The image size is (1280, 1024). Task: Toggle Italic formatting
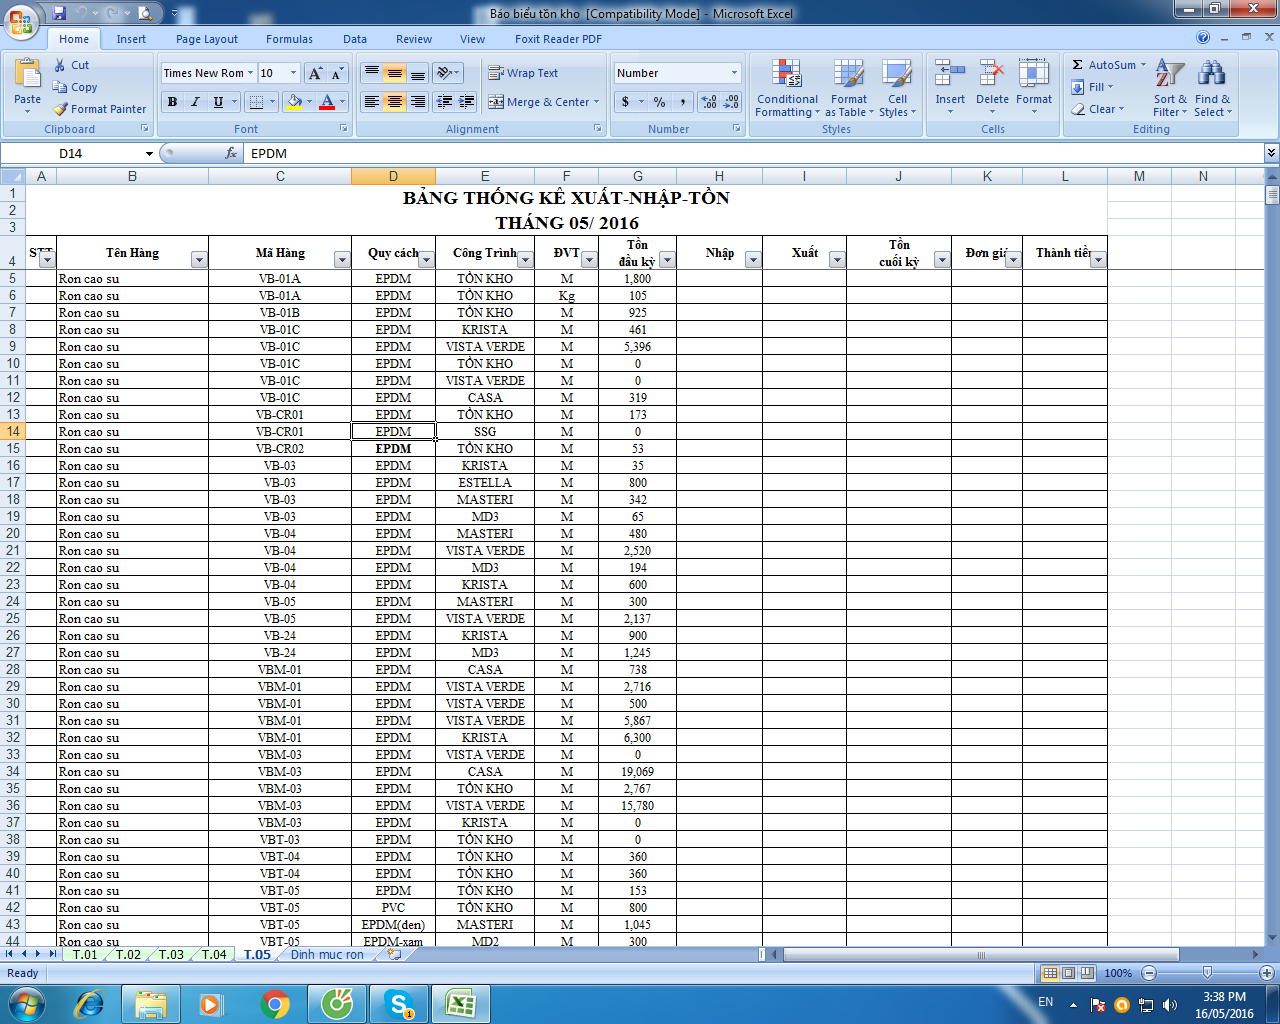click(195, 102)
